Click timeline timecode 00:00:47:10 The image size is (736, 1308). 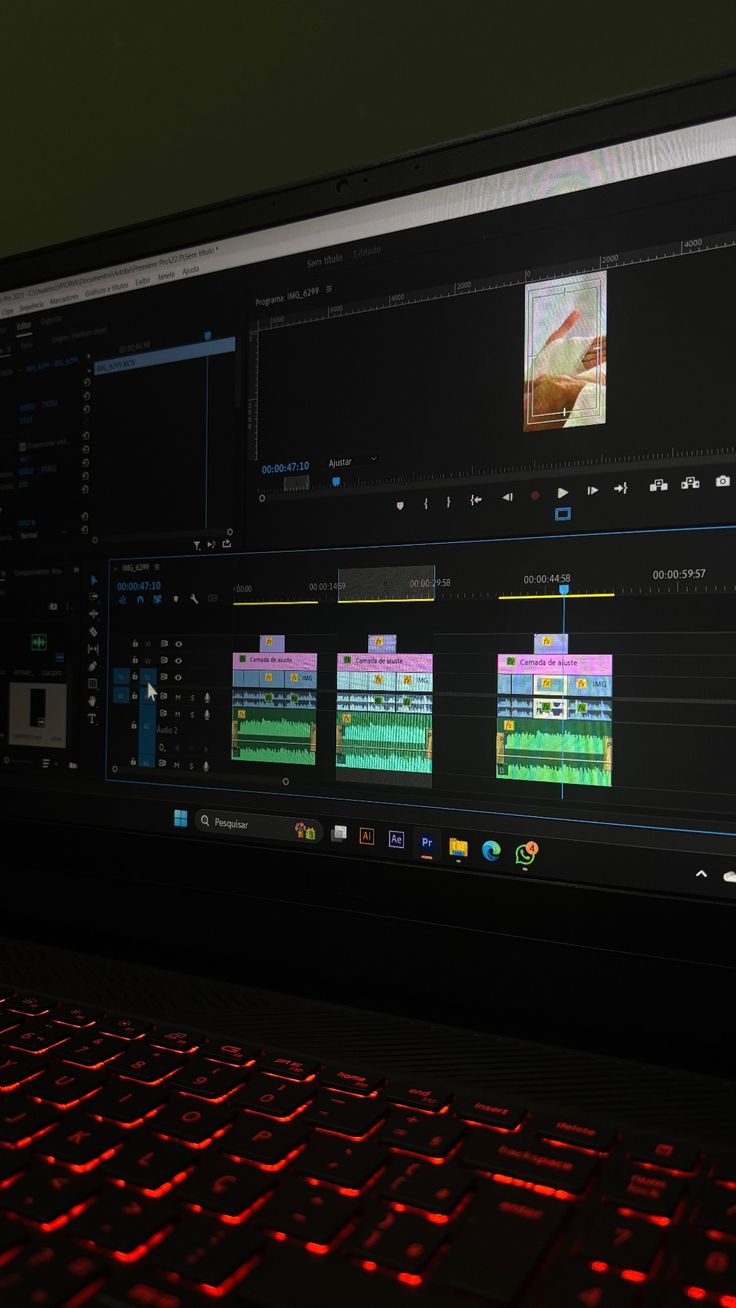click(x=139, y=586)
